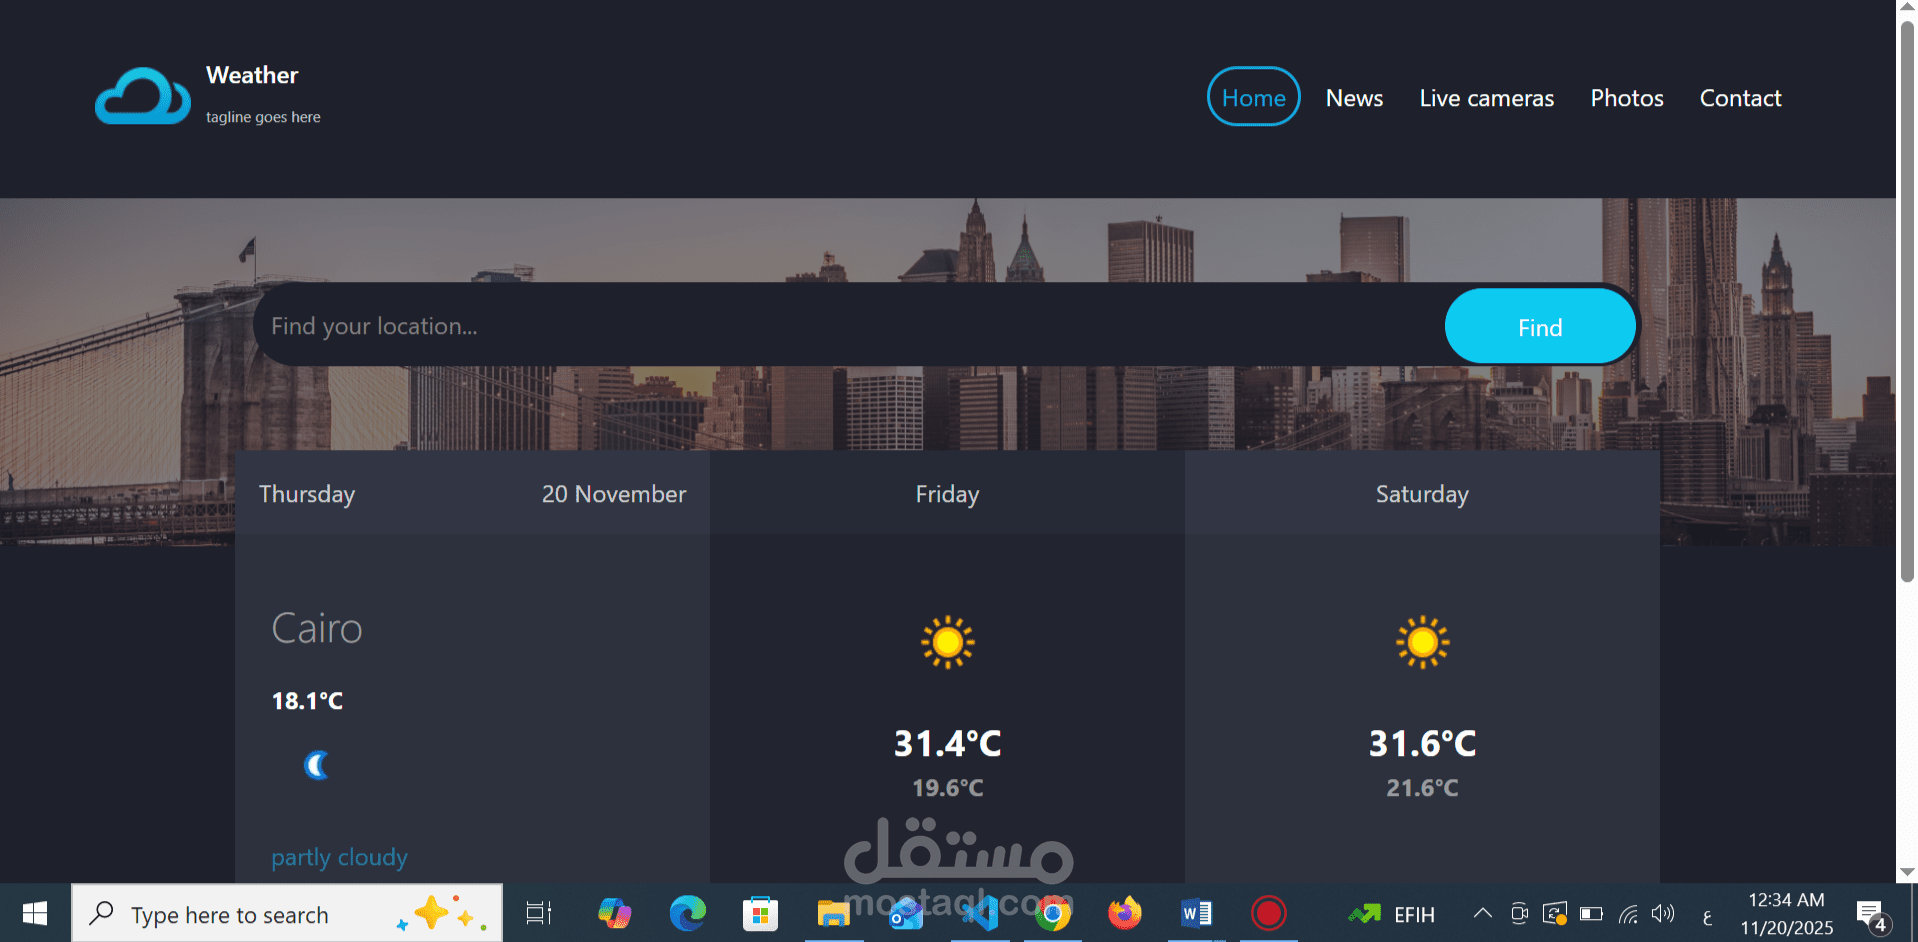Viewport: 1918px width, 942px height.
Task: Click the Saturday forecast sun icon
Action: [x=1422, y=642]
